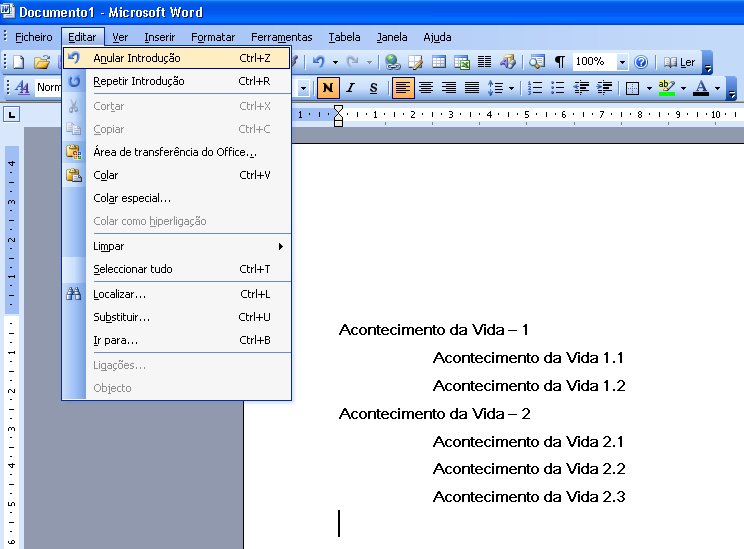Toggle Justify alignment
This screenshot has width=744, height=549.
(x=472, y=88)
